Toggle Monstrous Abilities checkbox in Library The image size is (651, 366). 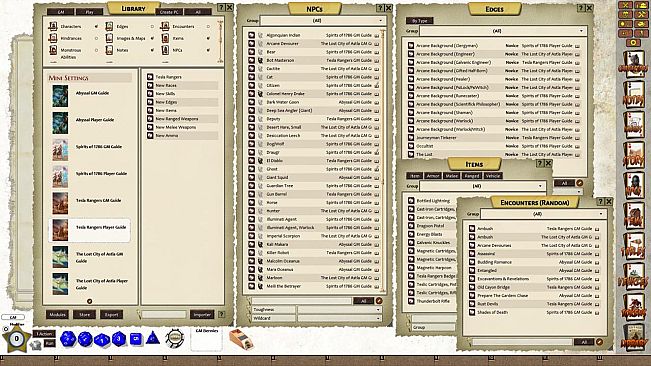[96, 50]
